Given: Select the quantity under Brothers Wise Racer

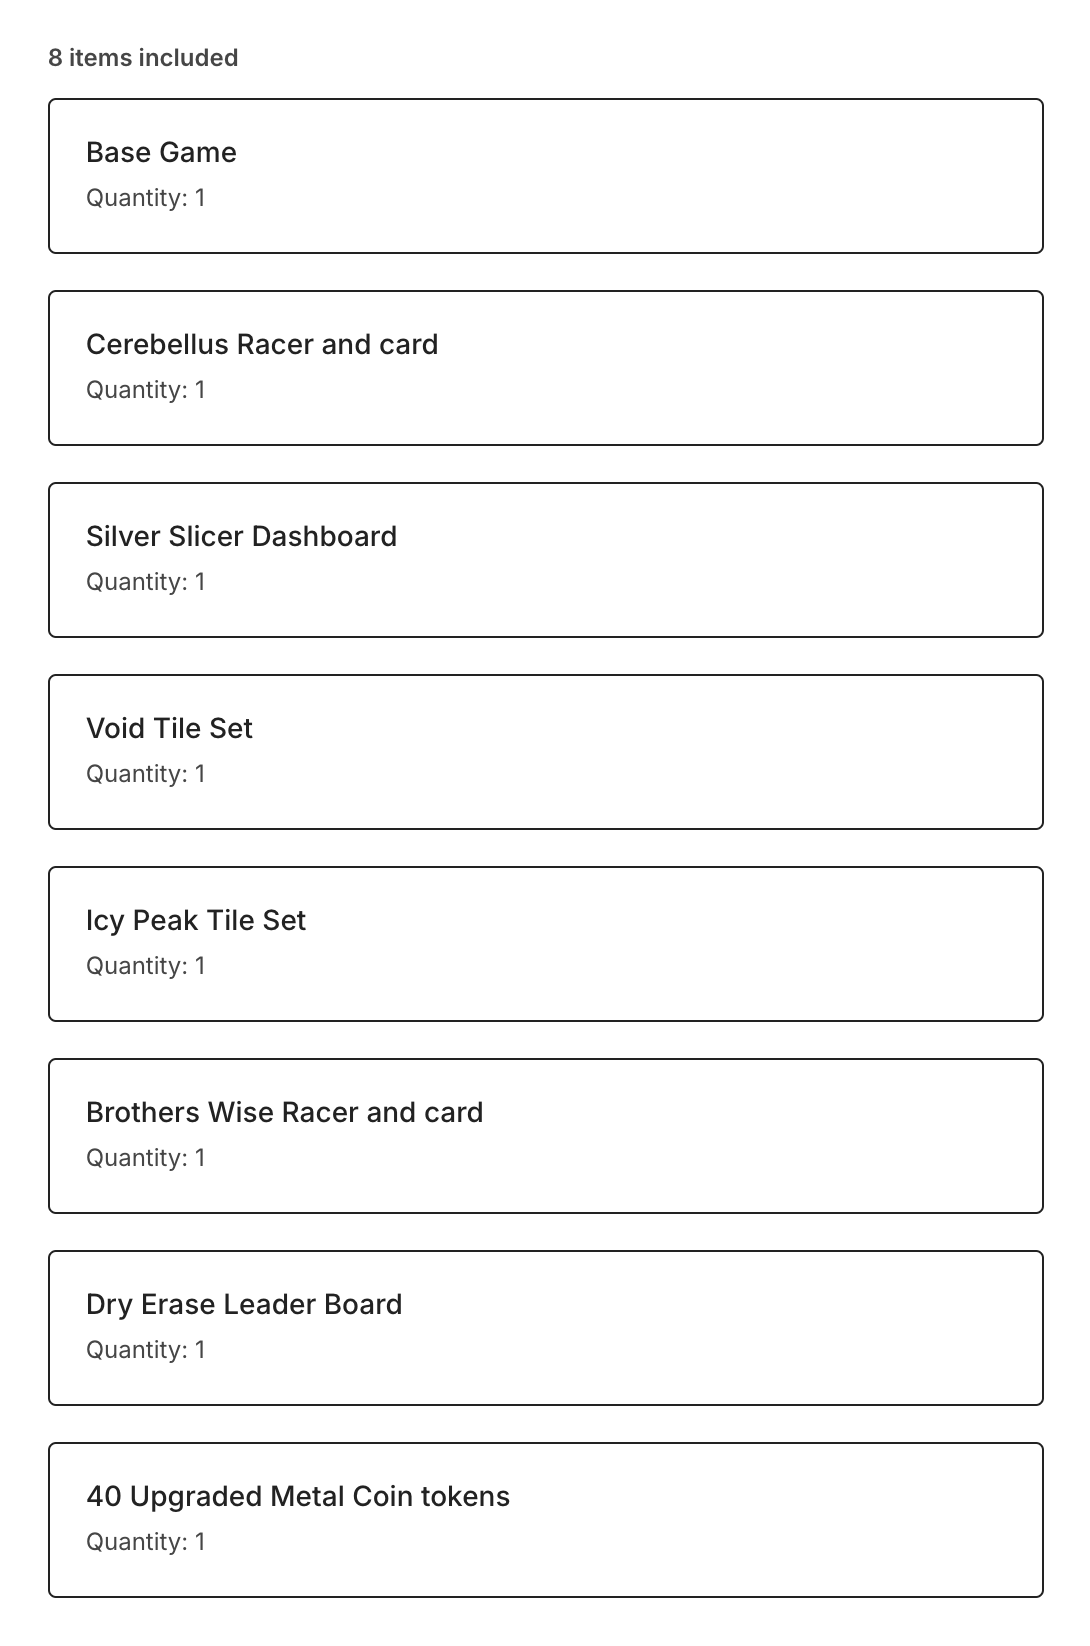Looking at the screenshot, I should [x=146, y=1158].
